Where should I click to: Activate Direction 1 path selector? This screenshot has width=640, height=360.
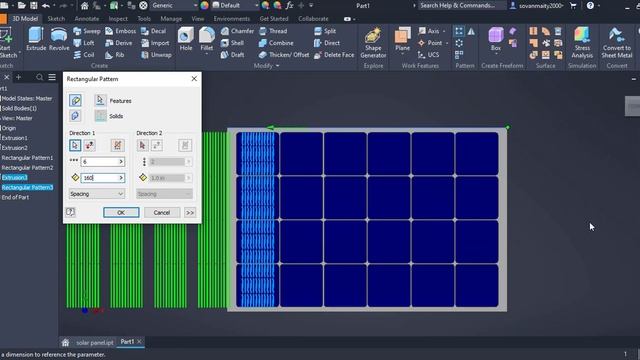[75, 145]
